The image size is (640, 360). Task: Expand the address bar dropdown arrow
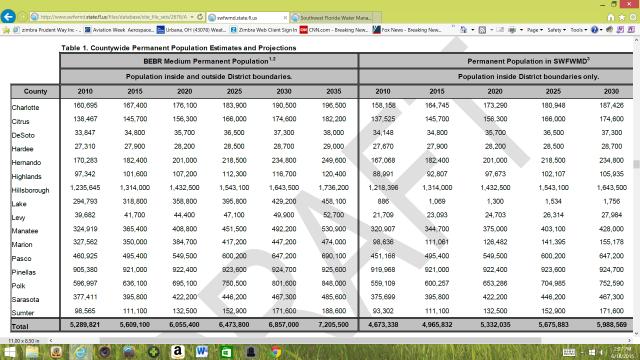click(192, 17)
